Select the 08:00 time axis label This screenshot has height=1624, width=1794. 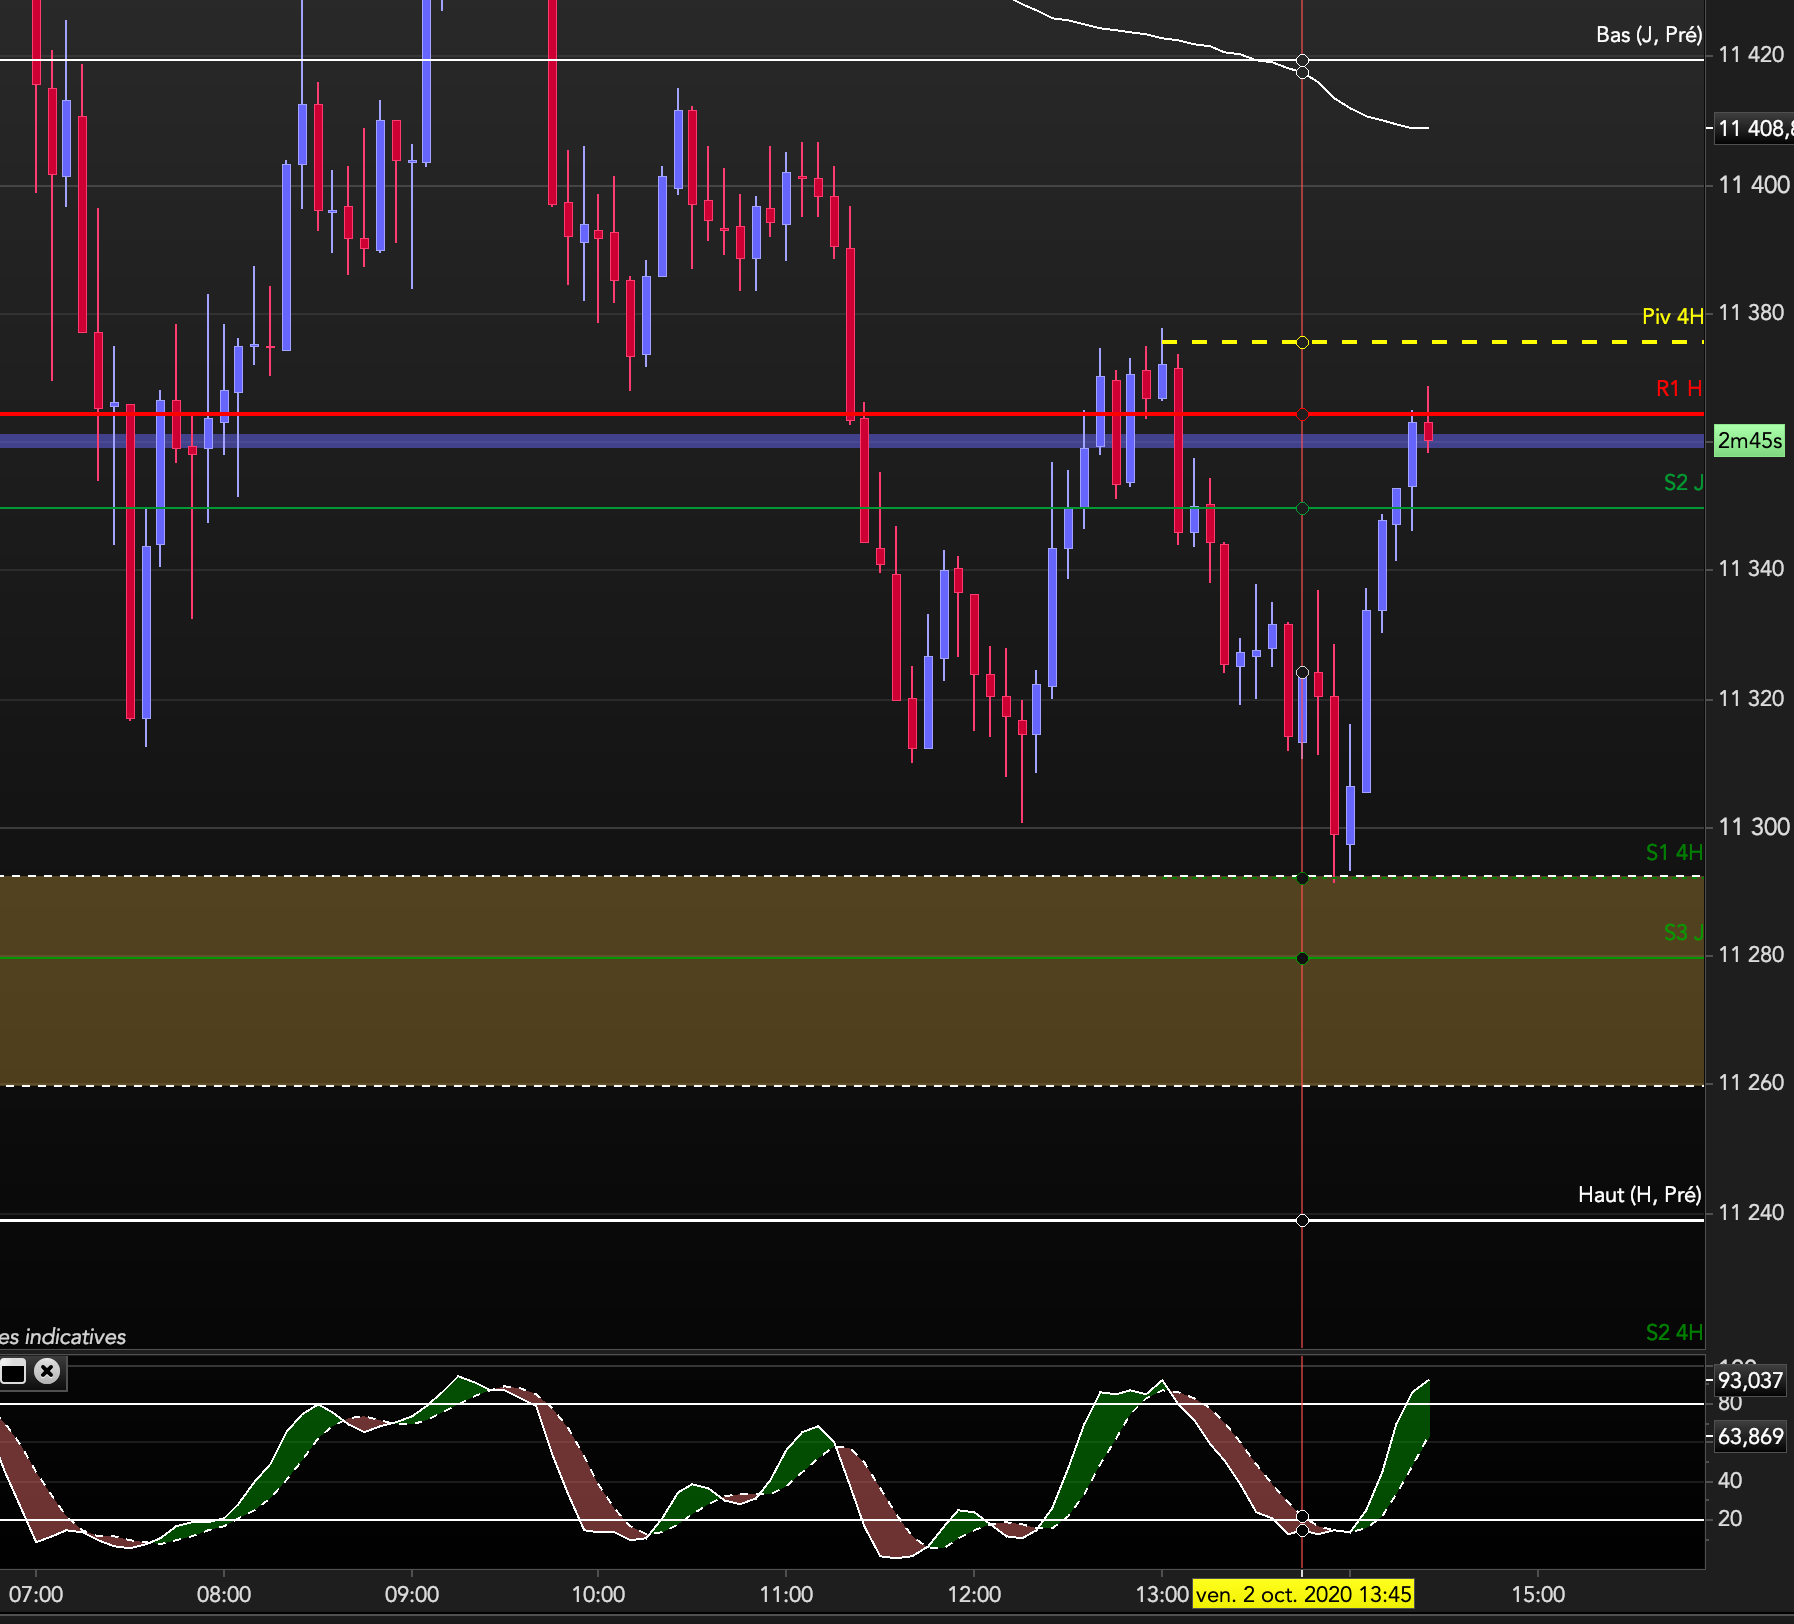(x=224, y=1594)
